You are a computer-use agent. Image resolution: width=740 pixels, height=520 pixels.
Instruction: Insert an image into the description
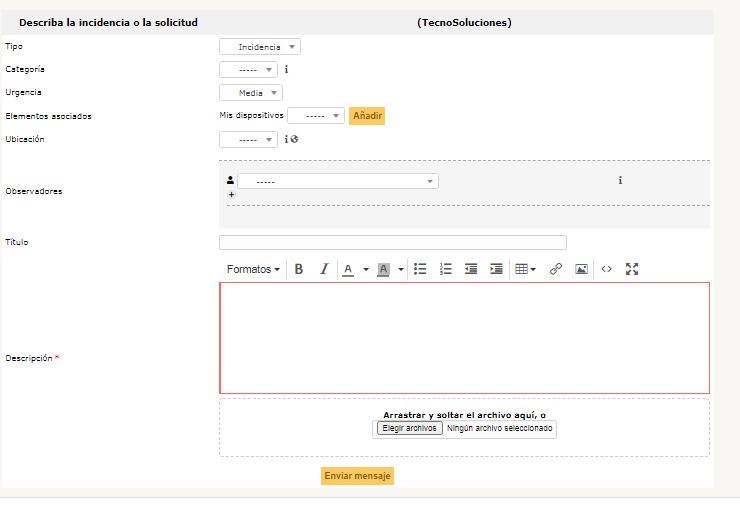(581, 269)
